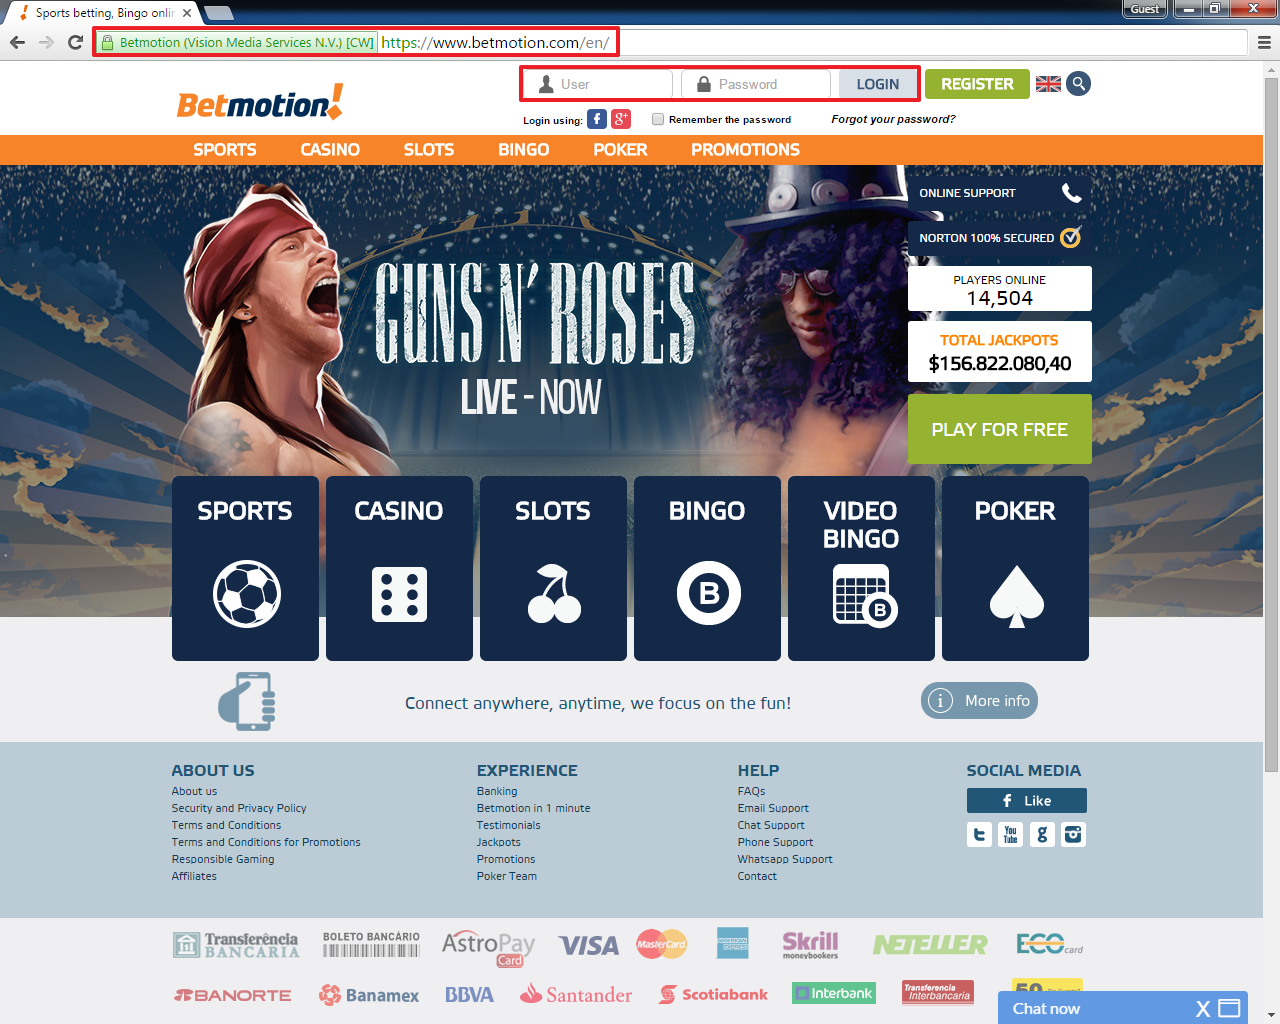Click the browser address bar URL
The image size is (1280, 1024).
495,43
